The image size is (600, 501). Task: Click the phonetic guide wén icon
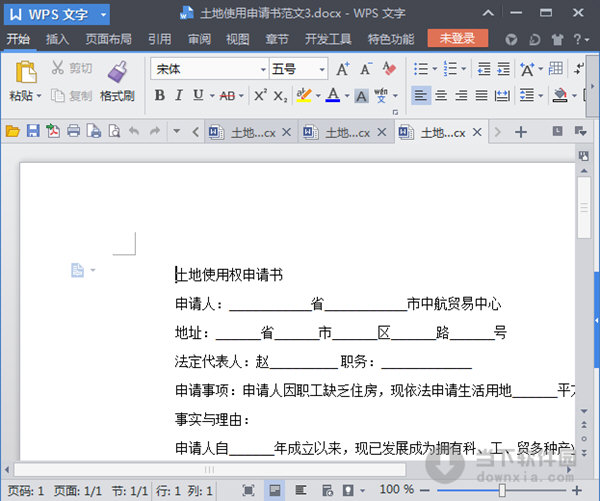381,95
